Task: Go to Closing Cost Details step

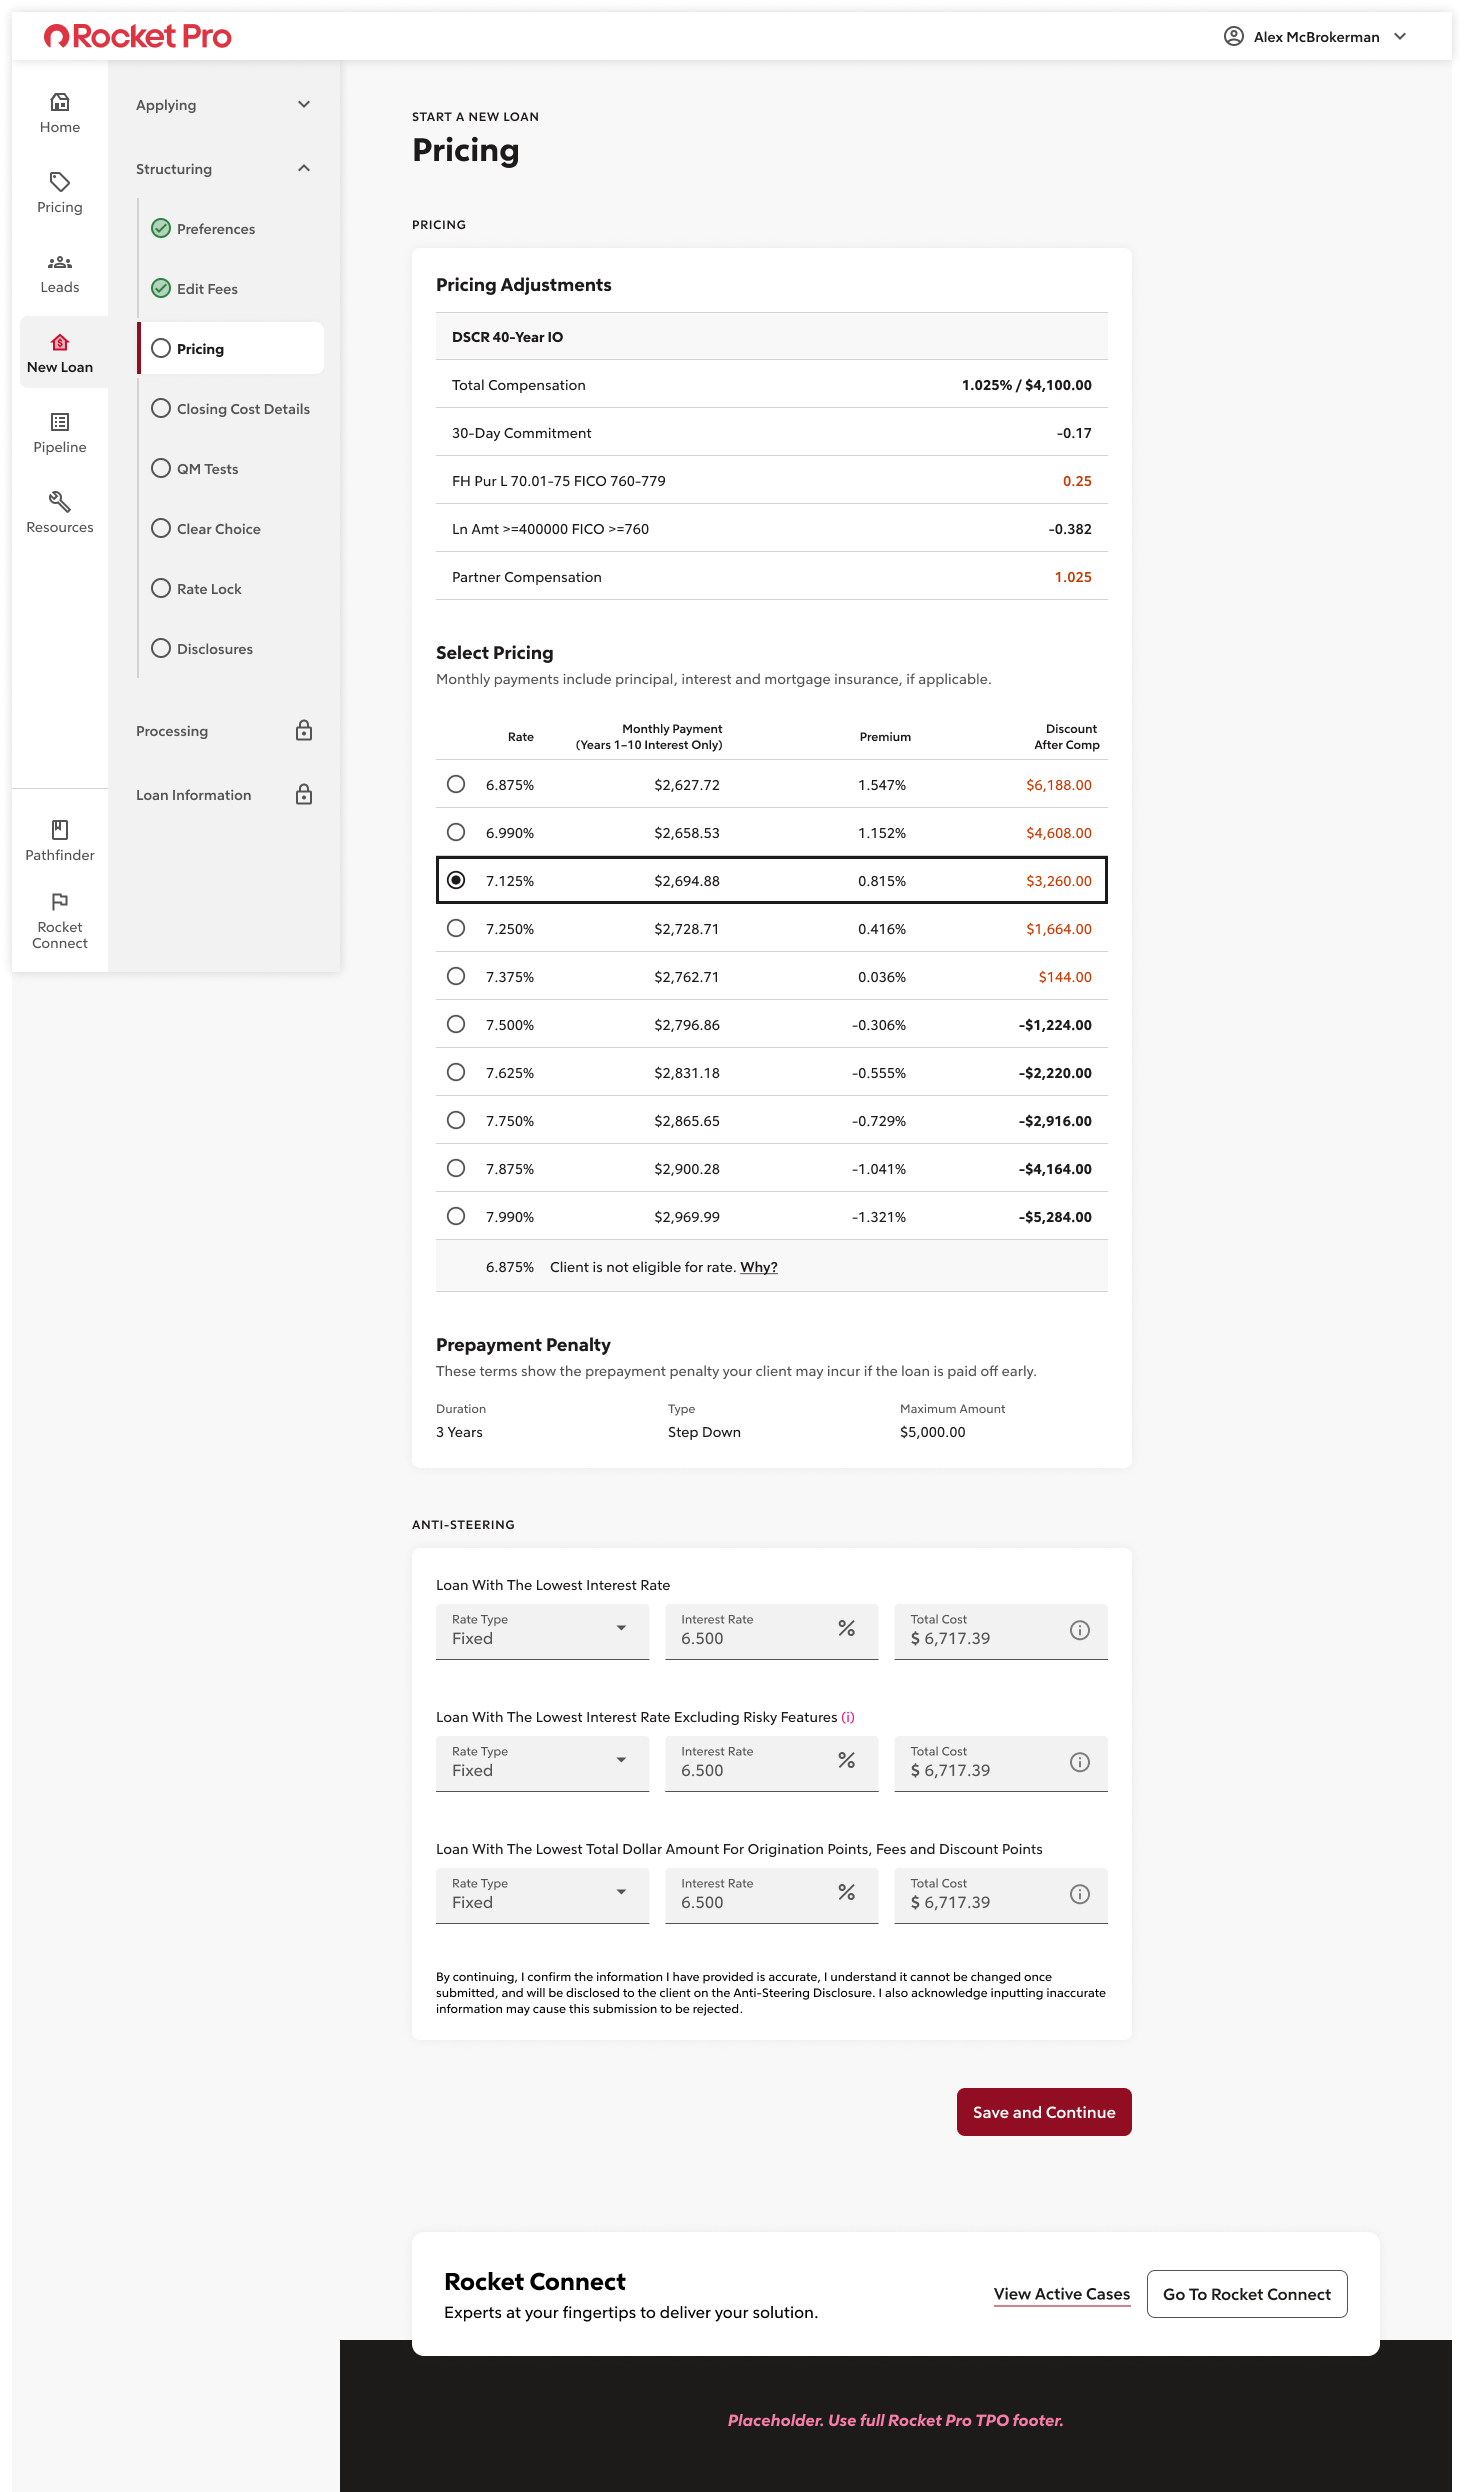Action: [x=243, y=409]
